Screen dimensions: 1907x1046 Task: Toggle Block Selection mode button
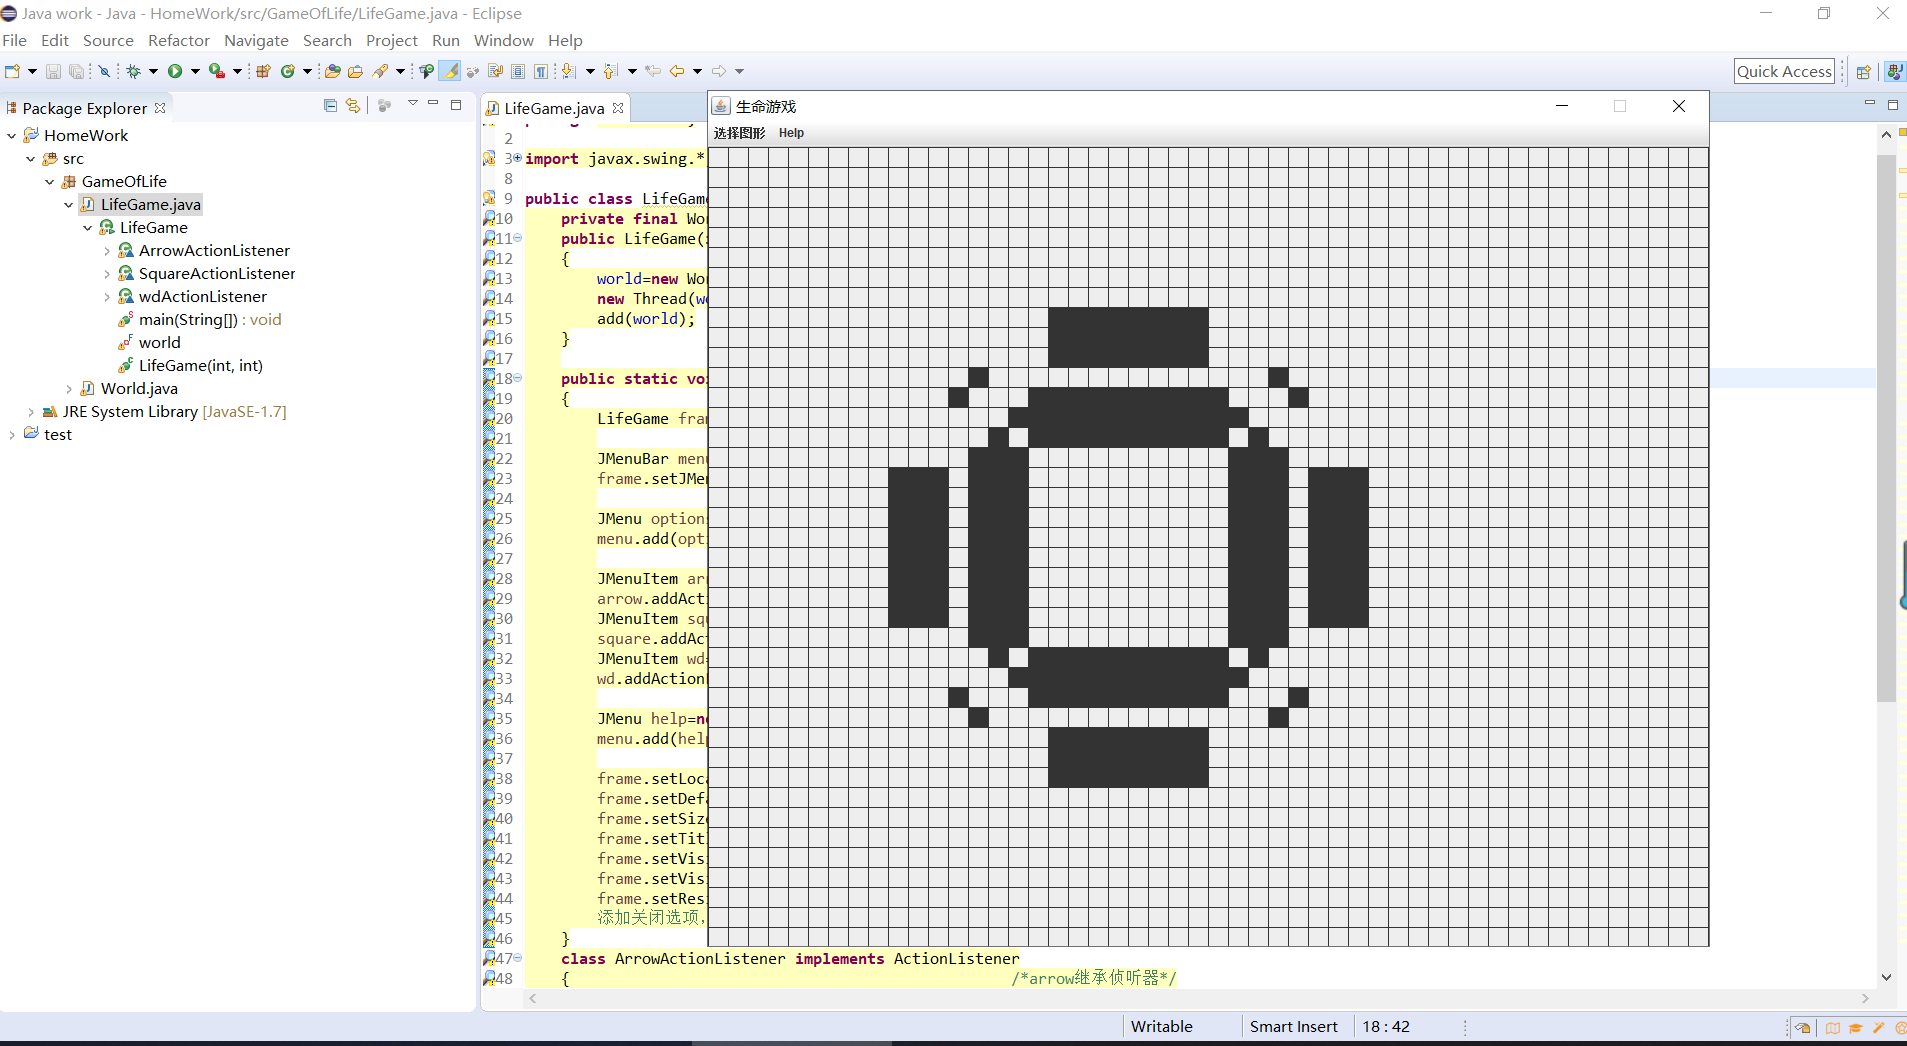[x=518, y=71]
